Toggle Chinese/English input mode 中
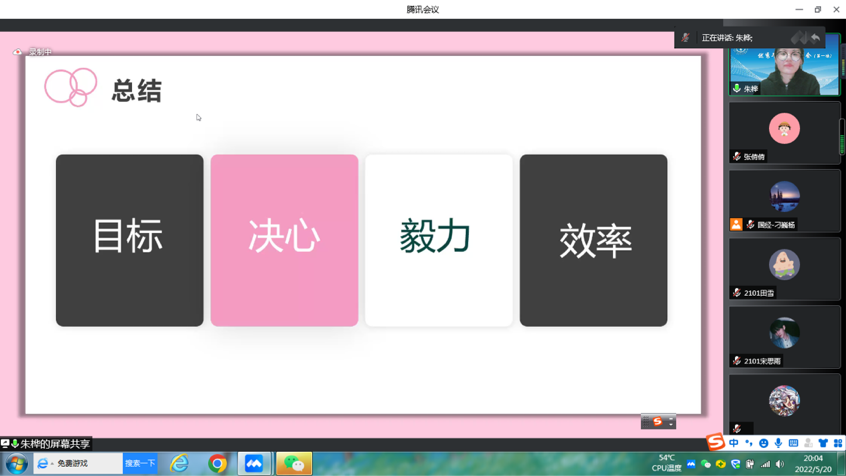 click(733, 443)
